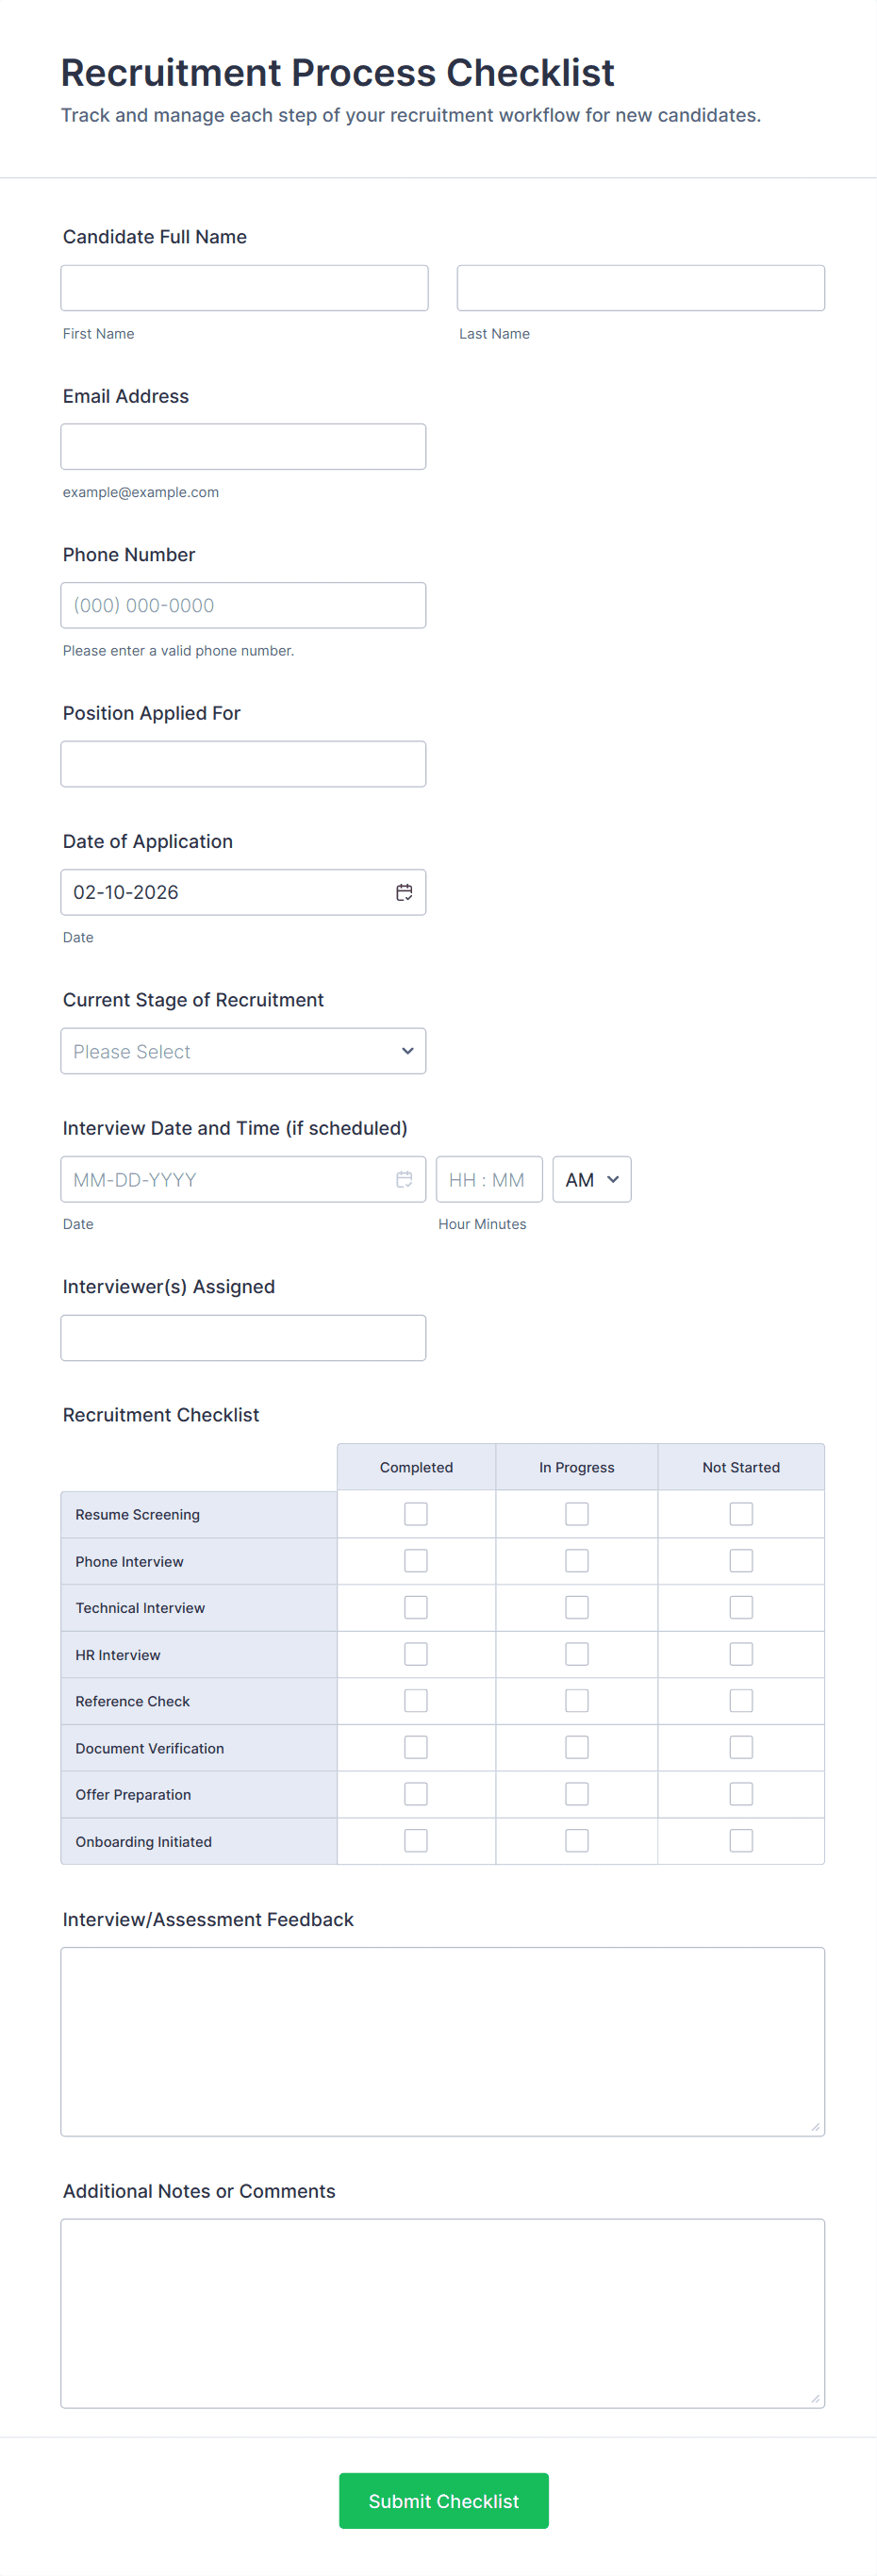Expand Current Stage of Recruitment dropdown

coord(243,1051)
